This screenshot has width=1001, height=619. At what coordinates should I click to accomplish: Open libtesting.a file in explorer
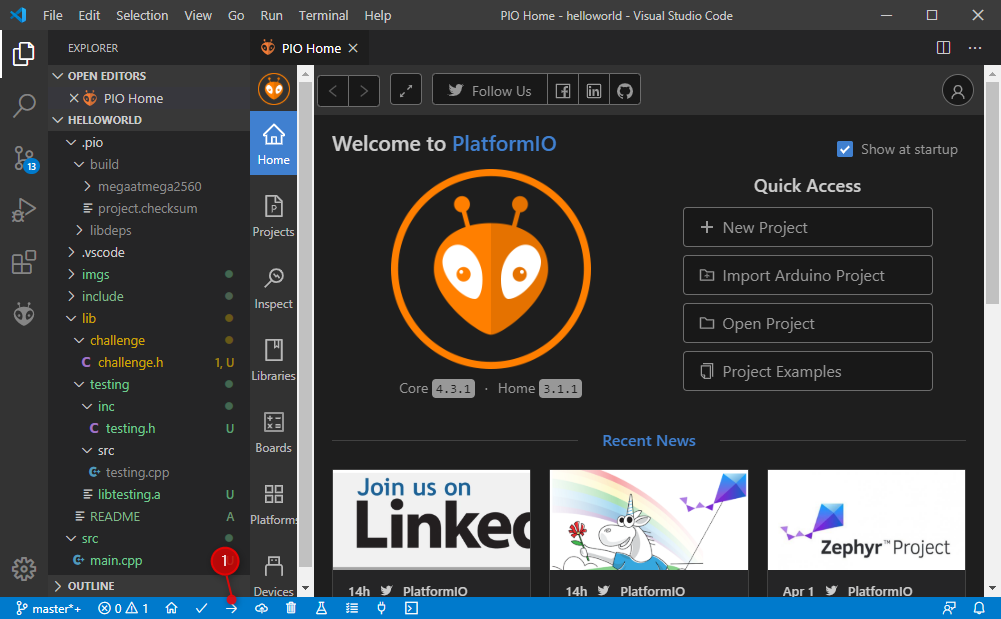click(x=149, y=495)
